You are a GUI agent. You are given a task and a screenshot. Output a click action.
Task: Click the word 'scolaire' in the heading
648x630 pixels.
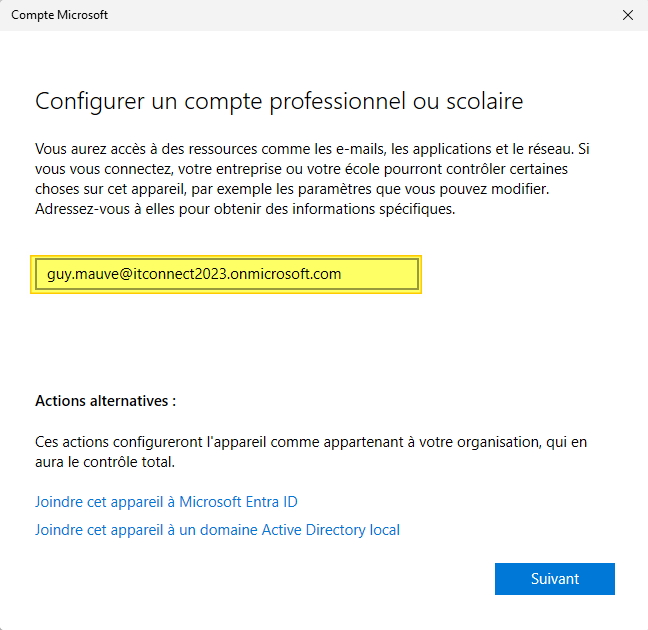coord(486,102)
